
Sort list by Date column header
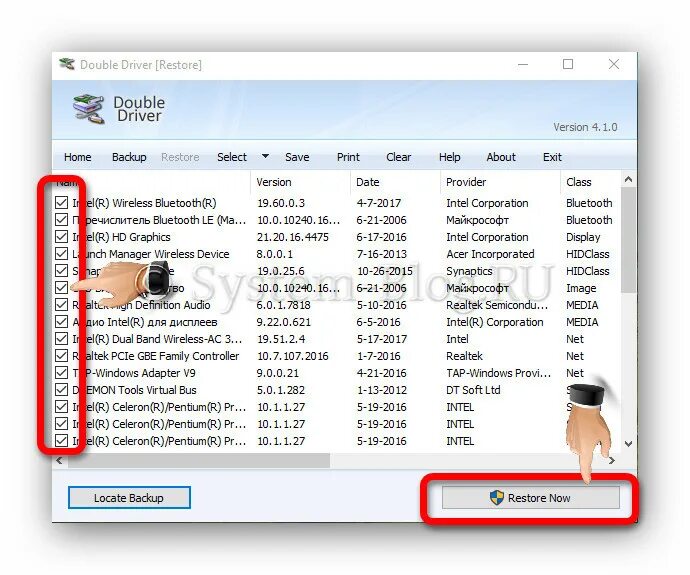(x=395, y=182)
